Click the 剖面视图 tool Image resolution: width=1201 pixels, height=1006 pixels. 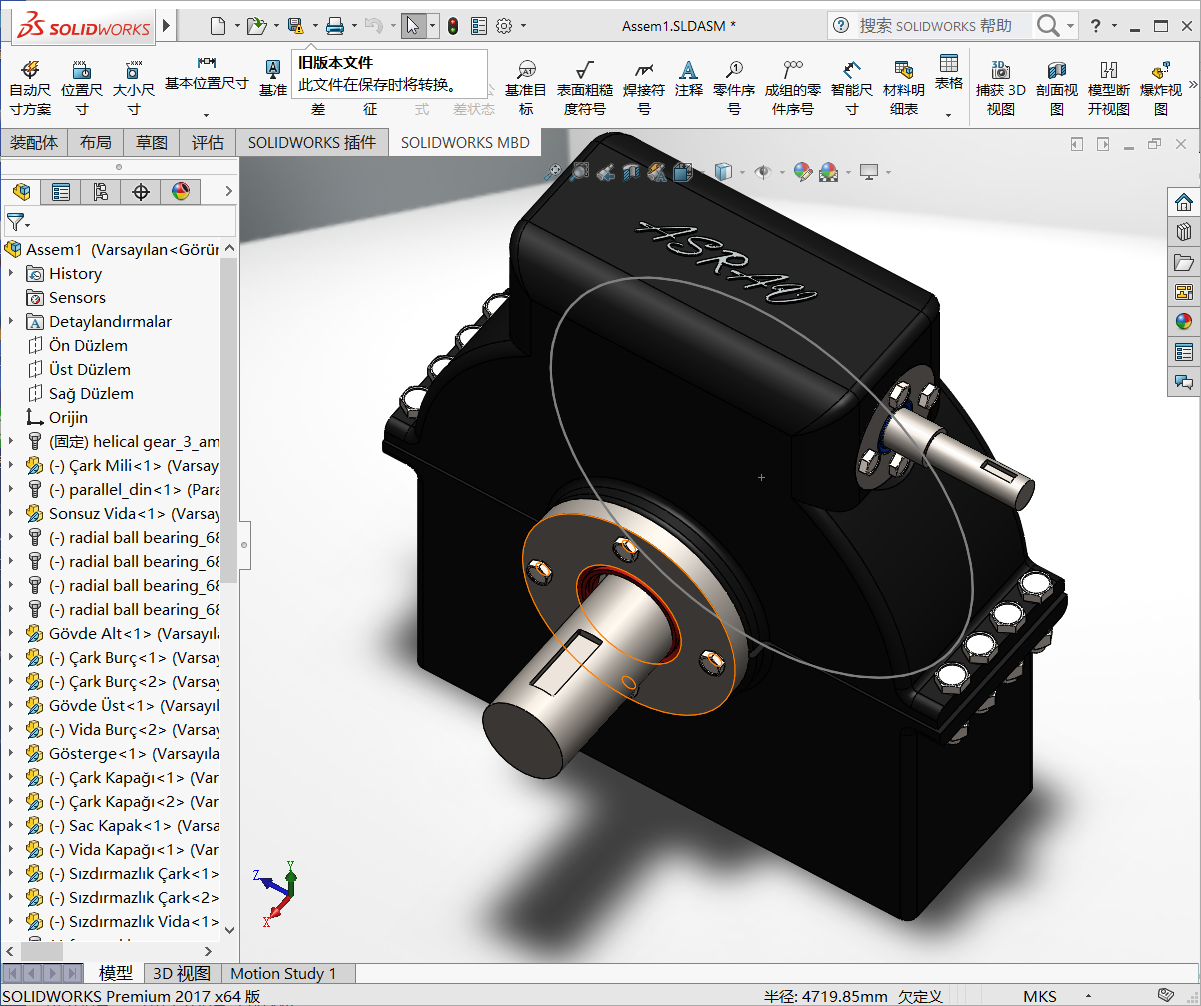[x=1057, y=88]
